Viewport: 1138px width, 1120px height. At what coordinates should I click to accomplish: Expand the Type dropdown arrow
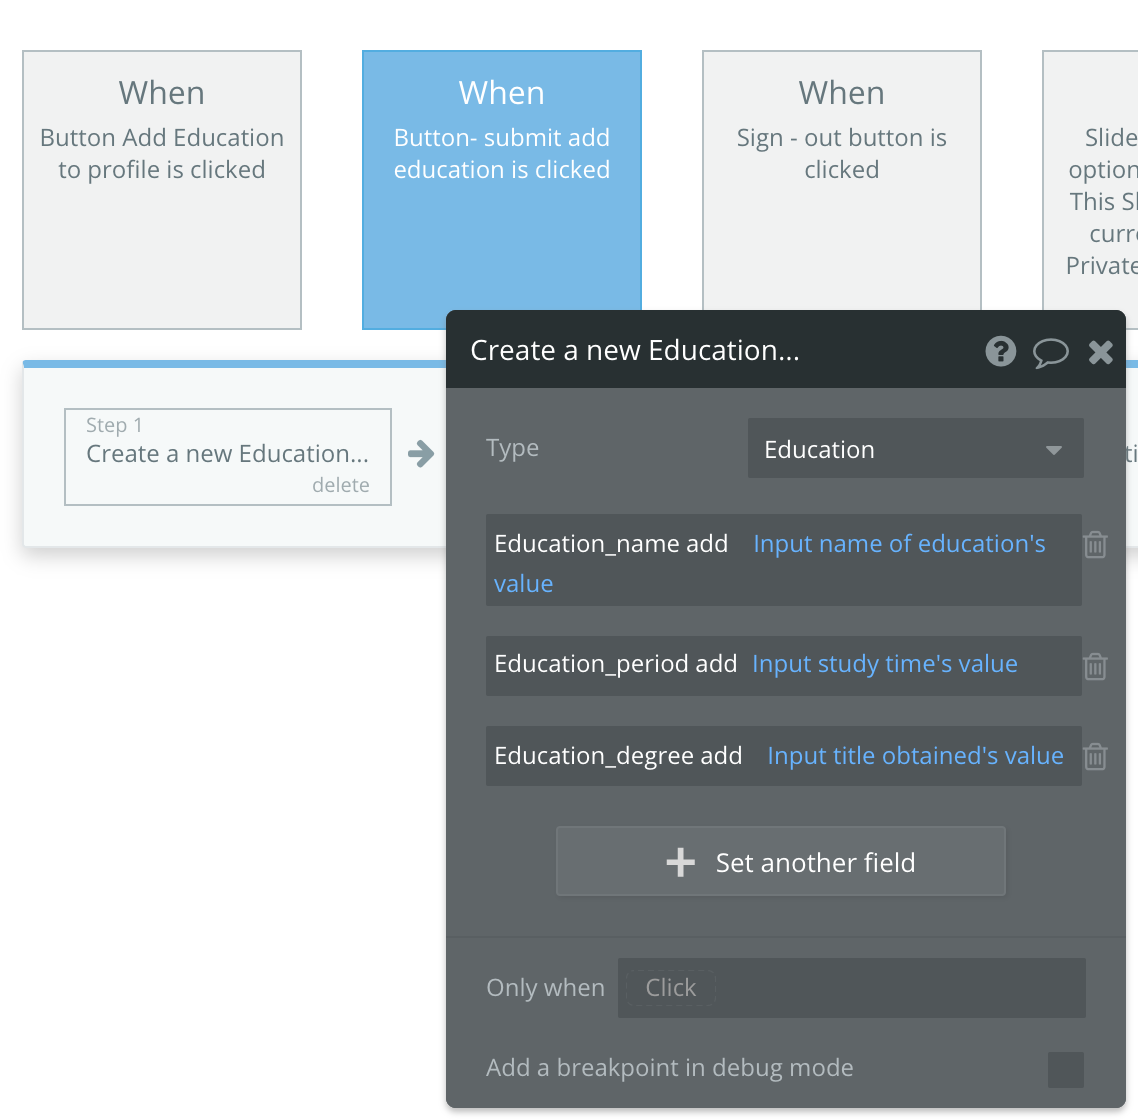[x=1053, y=450]
